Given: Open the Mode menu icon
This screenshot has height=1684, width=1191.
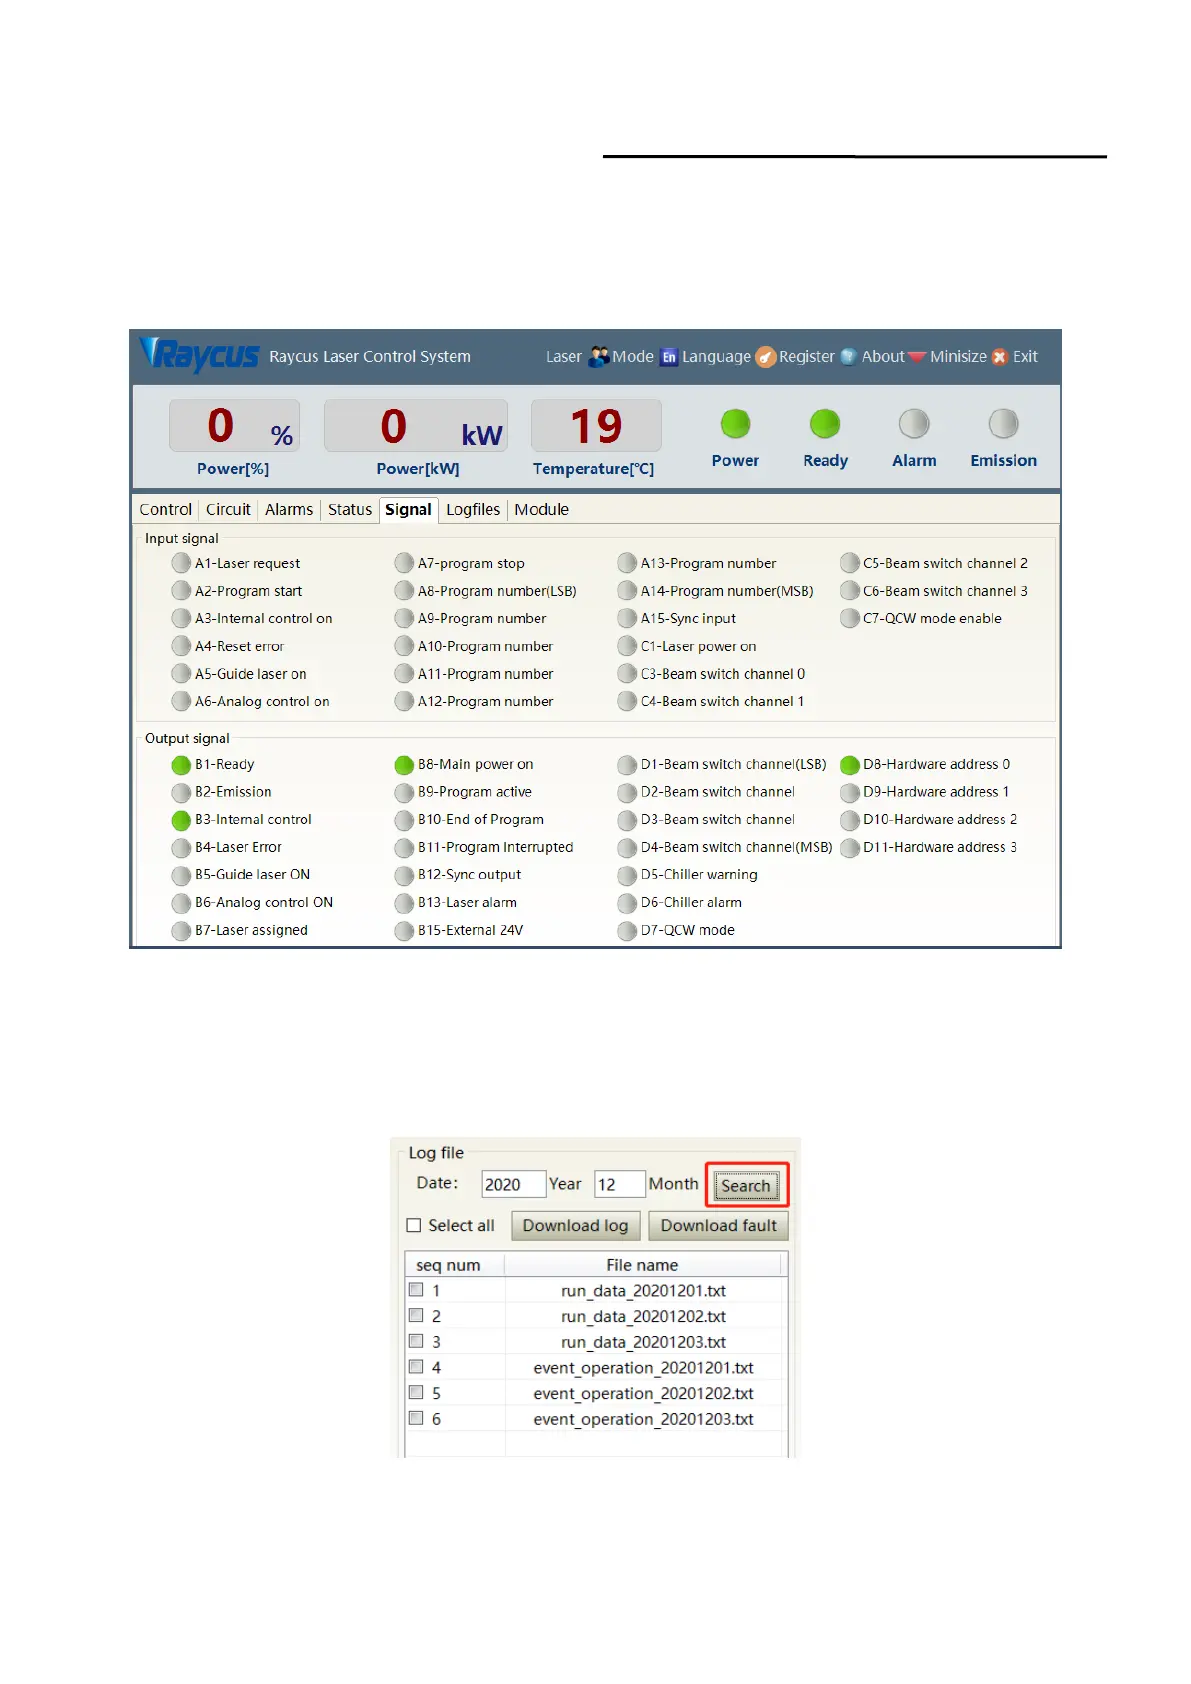Looking at the screenshot, I should (x=599, y=356).
